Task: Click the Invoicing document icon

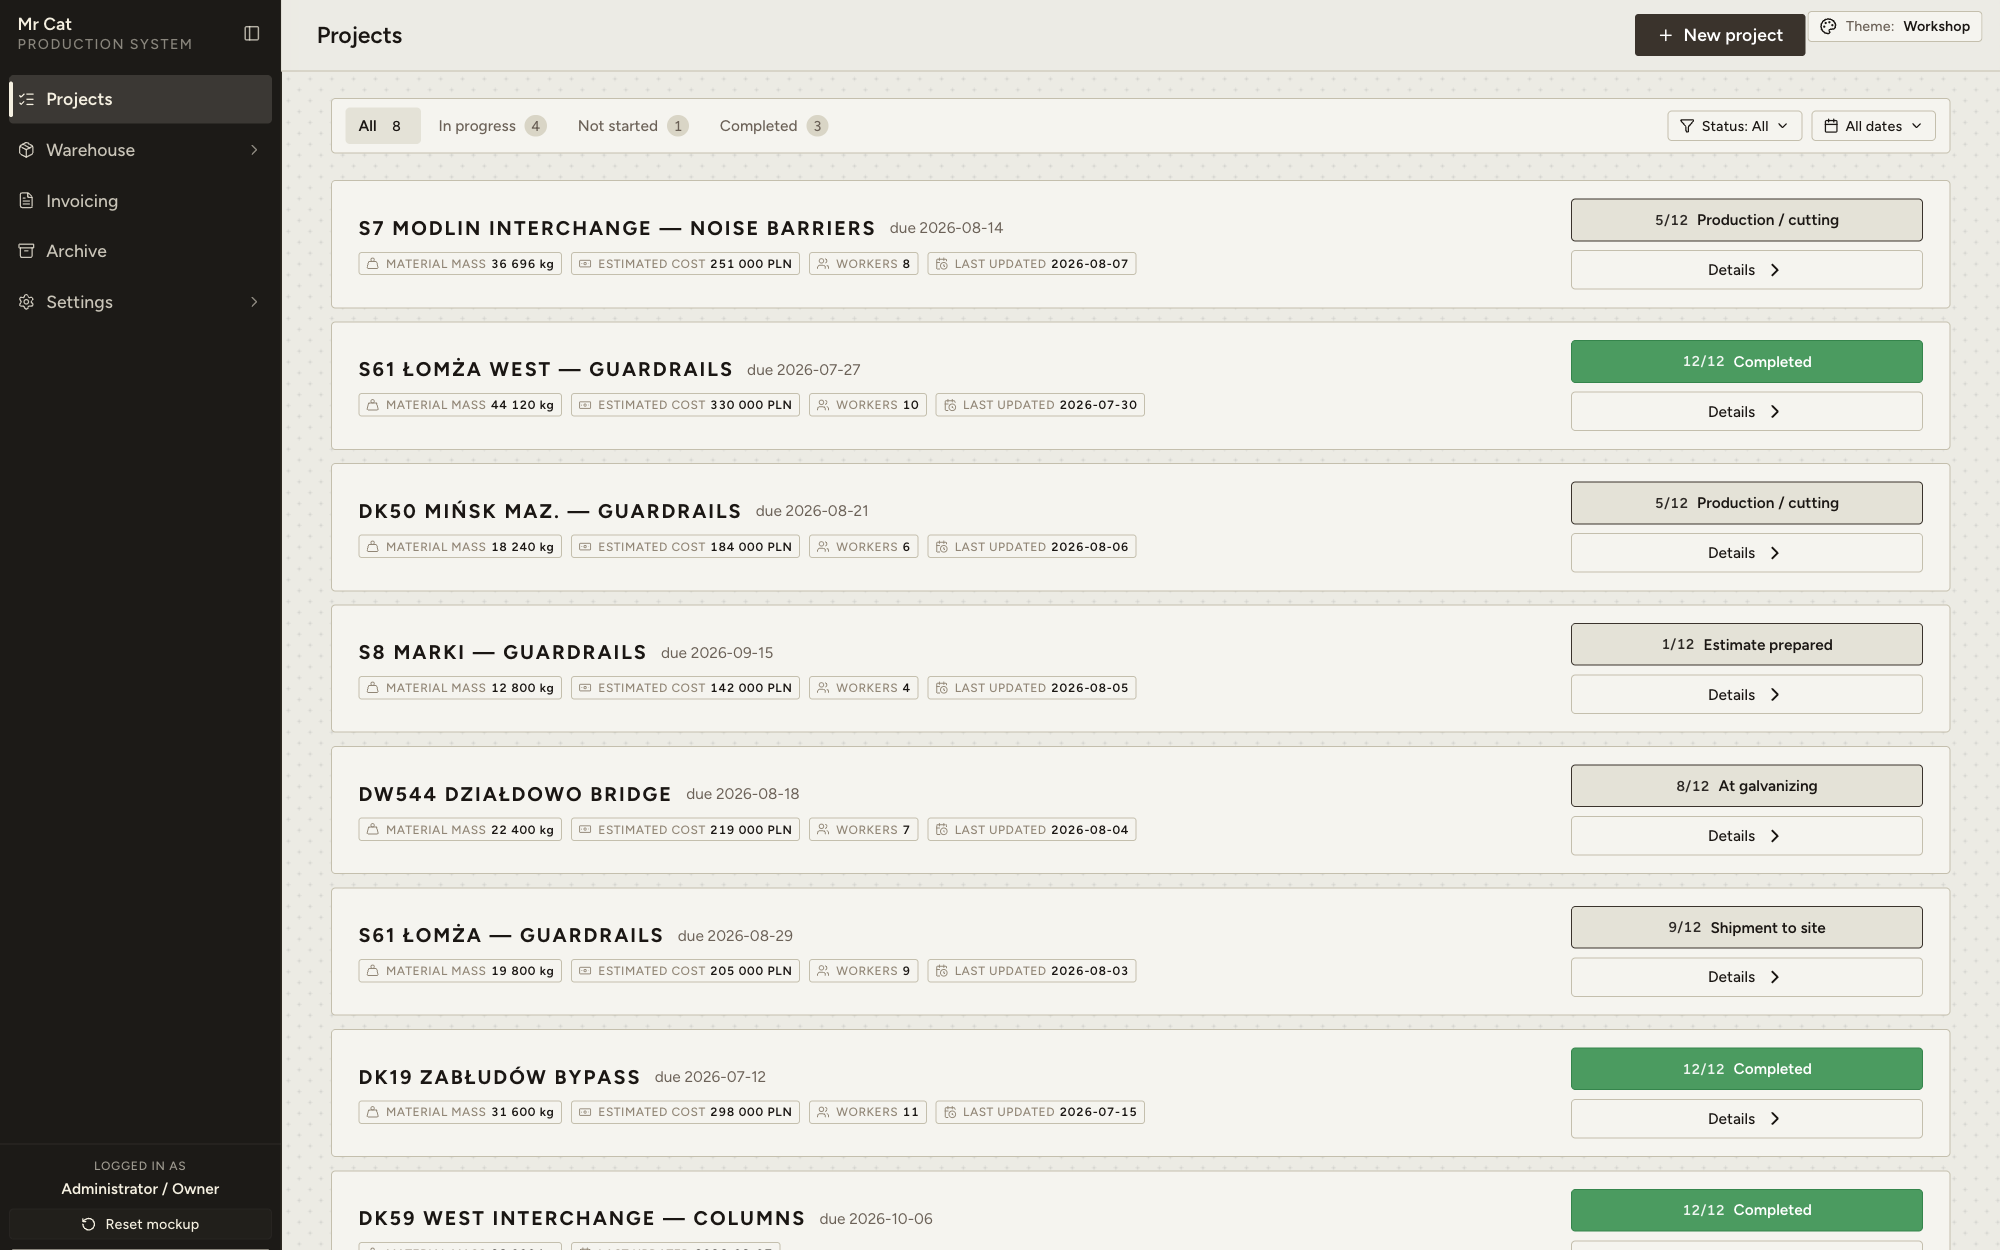Action: pos(27,201)
